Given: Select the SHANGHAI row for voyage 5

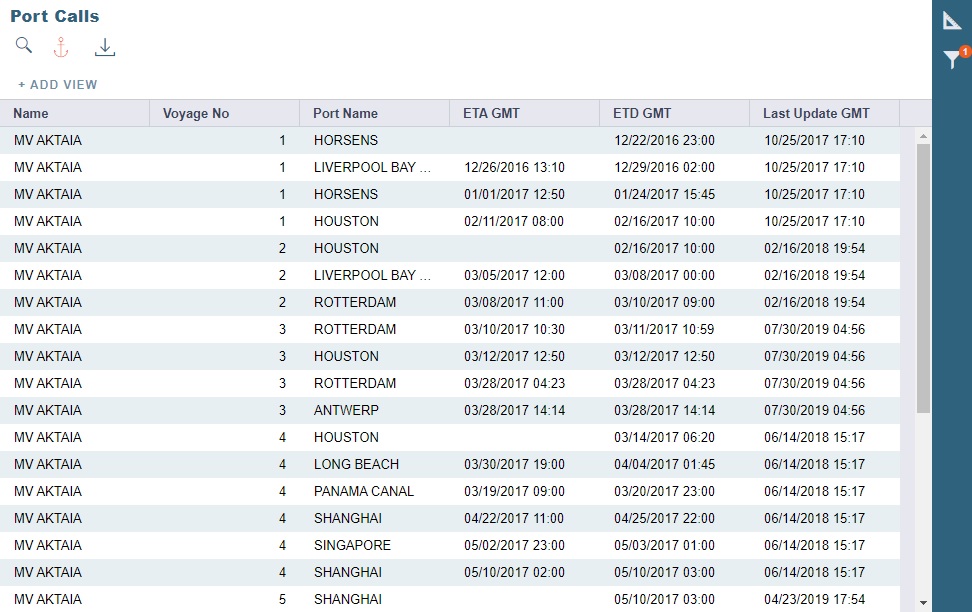Looking at the screenshot, I should click(400, 599).
